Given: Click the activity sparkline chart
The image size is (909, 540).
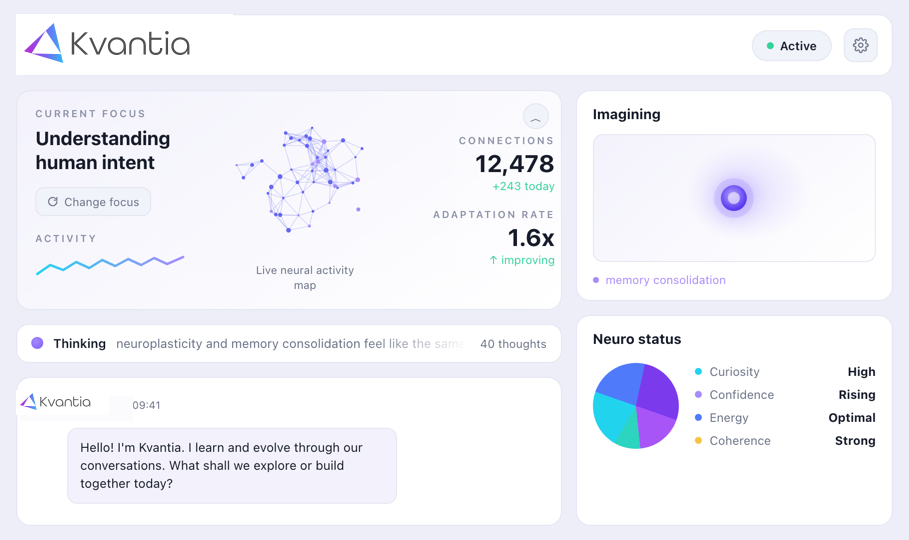Looking at the screenshot, I should point(110,264).
